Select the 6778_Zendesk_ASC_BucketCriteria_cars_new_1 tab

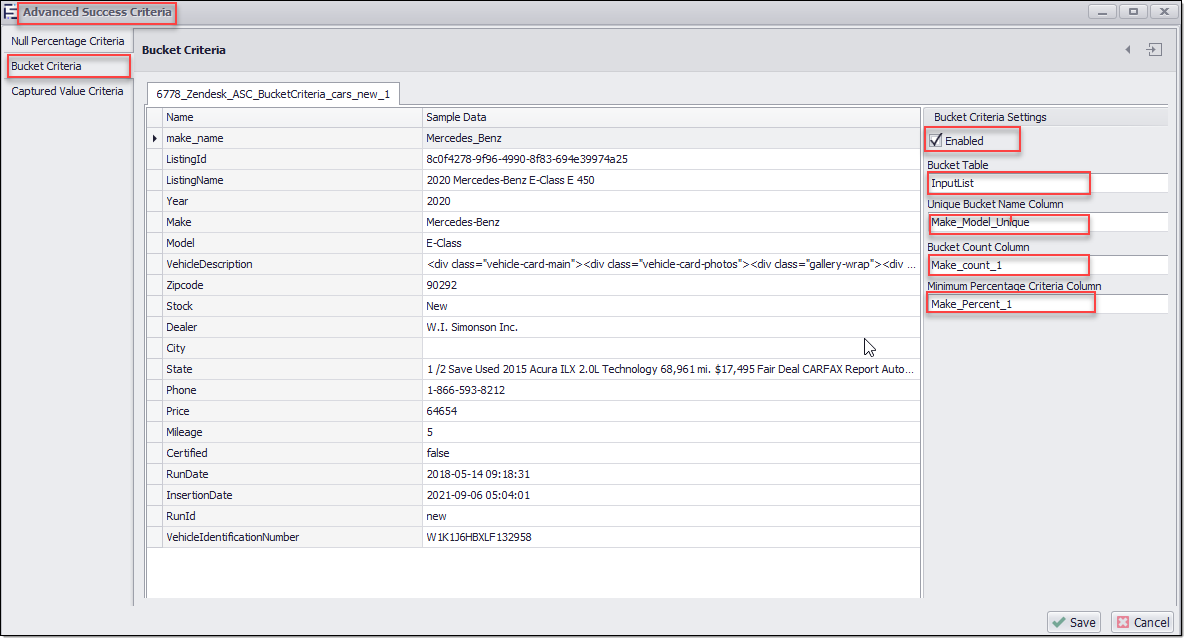(273, 94)
